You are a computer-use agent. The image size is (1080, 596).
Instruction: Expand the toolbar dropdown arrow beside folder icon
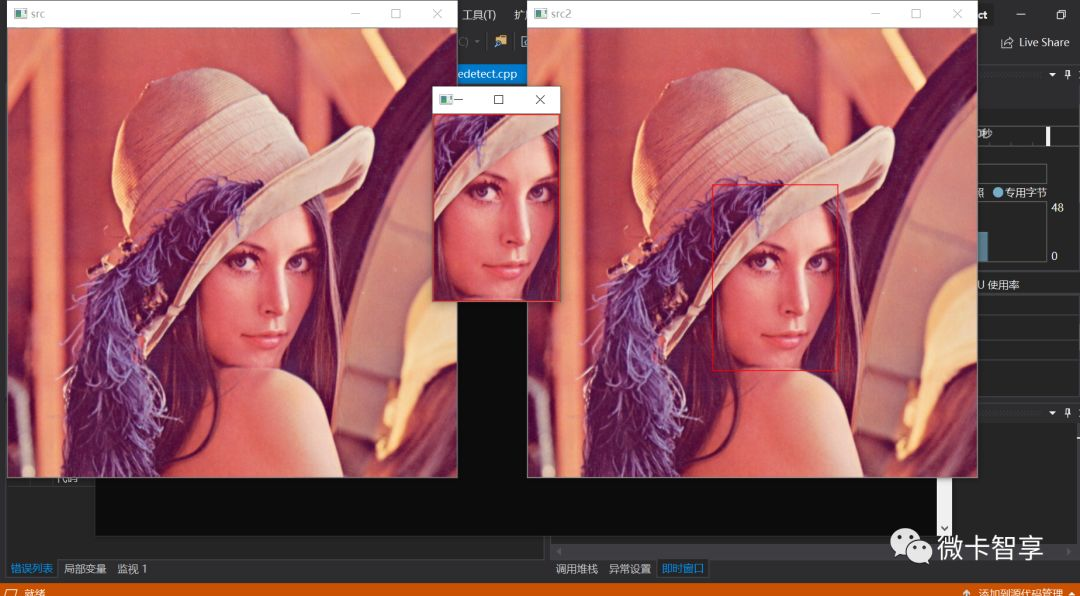(477, 41)
